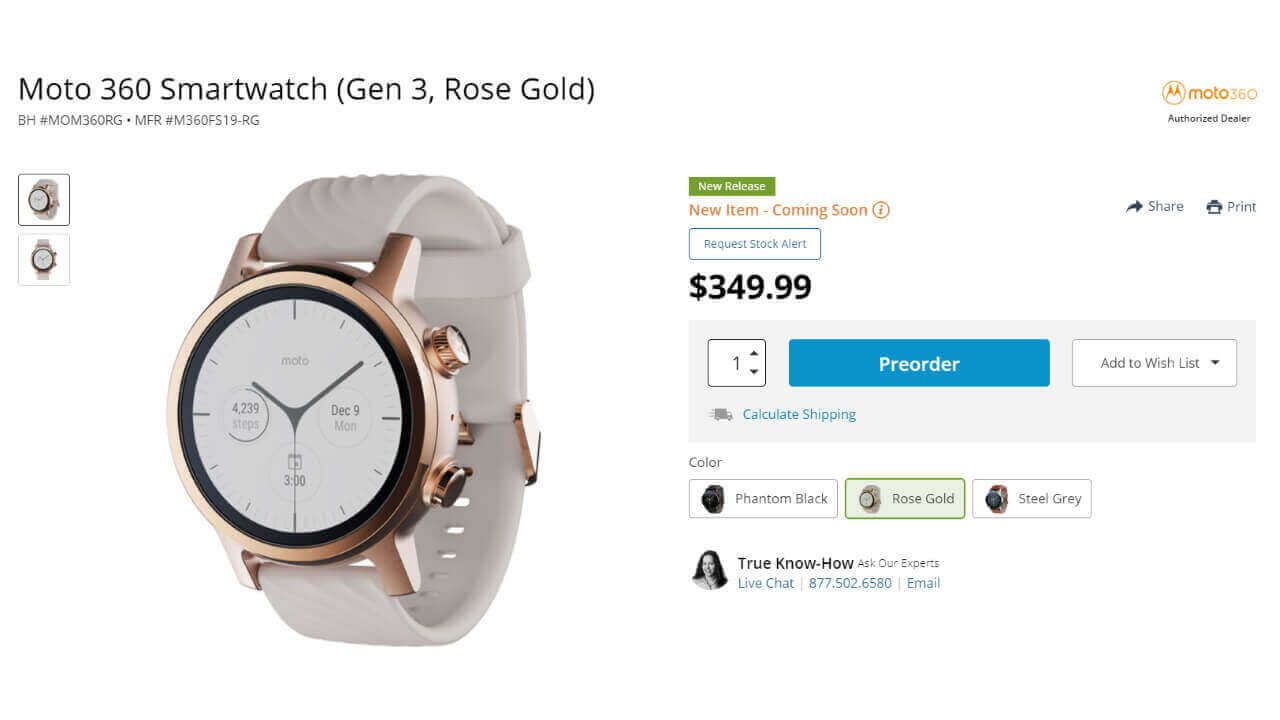Click the shipping truck icon
This screenshot has width=1280, height=720.
point(721,414)
